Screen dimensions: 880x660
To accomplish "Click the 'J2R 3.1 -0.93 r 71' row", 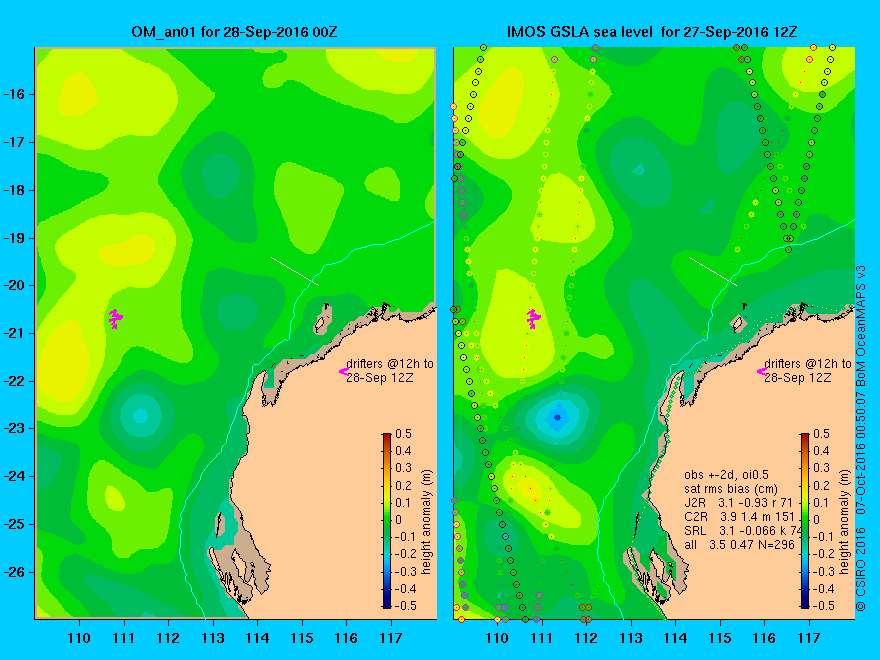I will coord(738,503).
